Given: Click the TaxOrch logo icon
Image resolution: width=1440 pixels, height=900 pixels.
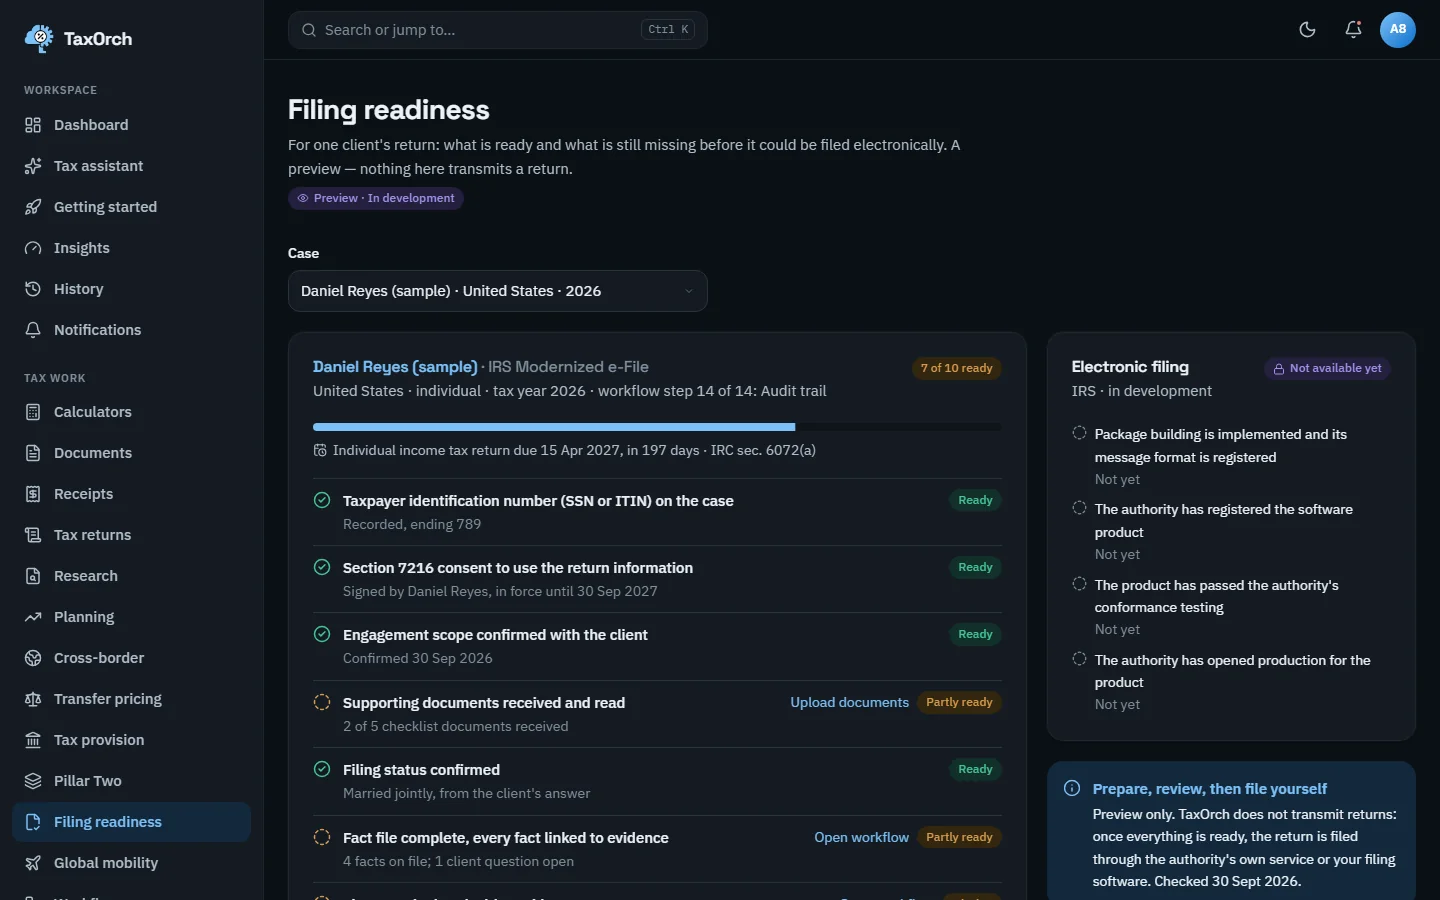Looking at the screenshot, I should [x=39, y=38].
